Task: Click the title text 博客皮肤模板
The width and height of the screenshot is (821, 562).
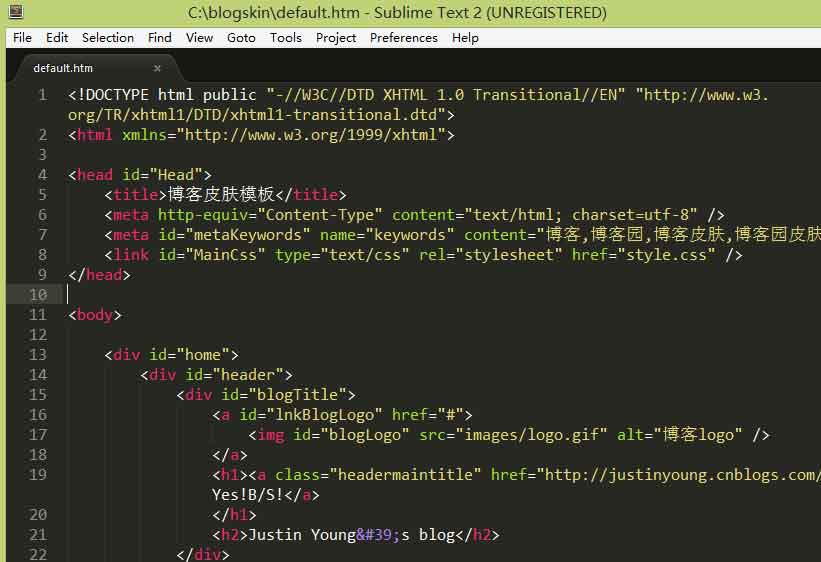Action: (221, 194)
